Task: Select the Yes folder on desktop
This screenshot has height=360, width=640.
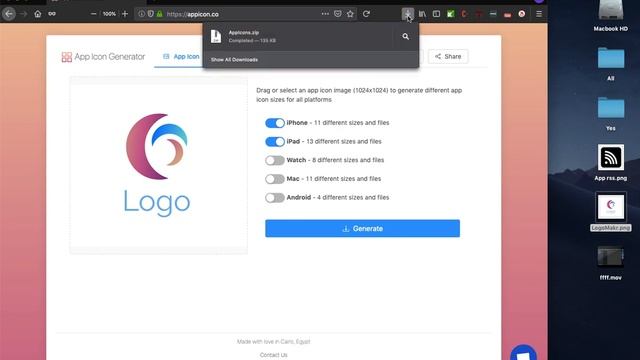Action: pyautogui.click(x=611, y=114)
